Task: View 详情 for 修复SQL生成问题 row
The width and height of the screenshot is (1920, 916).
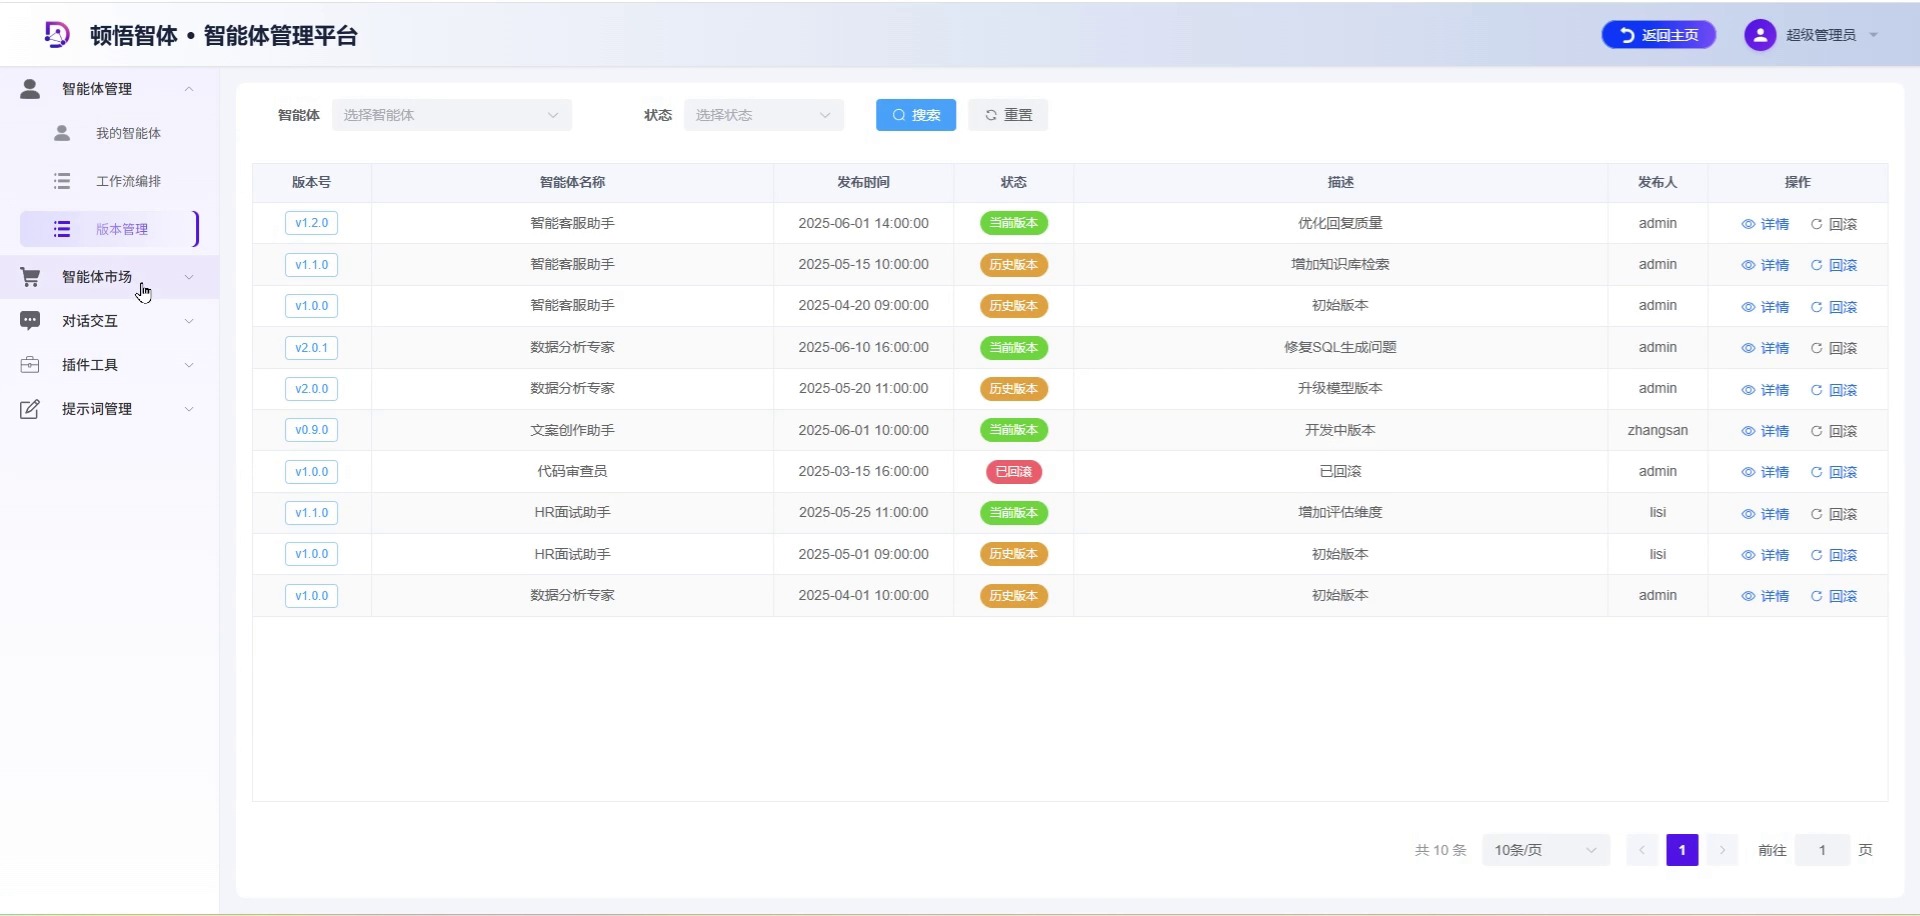Action: pos(1765,348)
